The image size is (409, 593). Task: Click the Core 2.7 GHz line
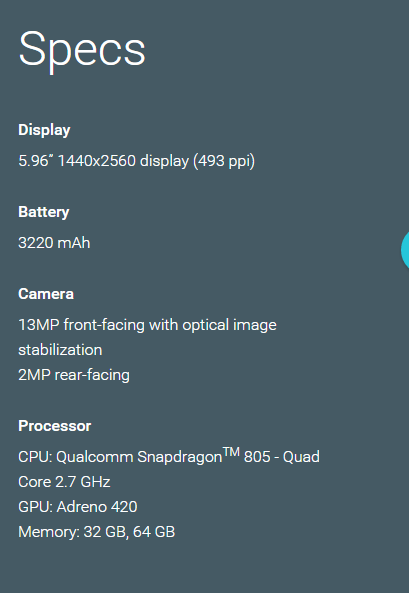tap(64, 482)
